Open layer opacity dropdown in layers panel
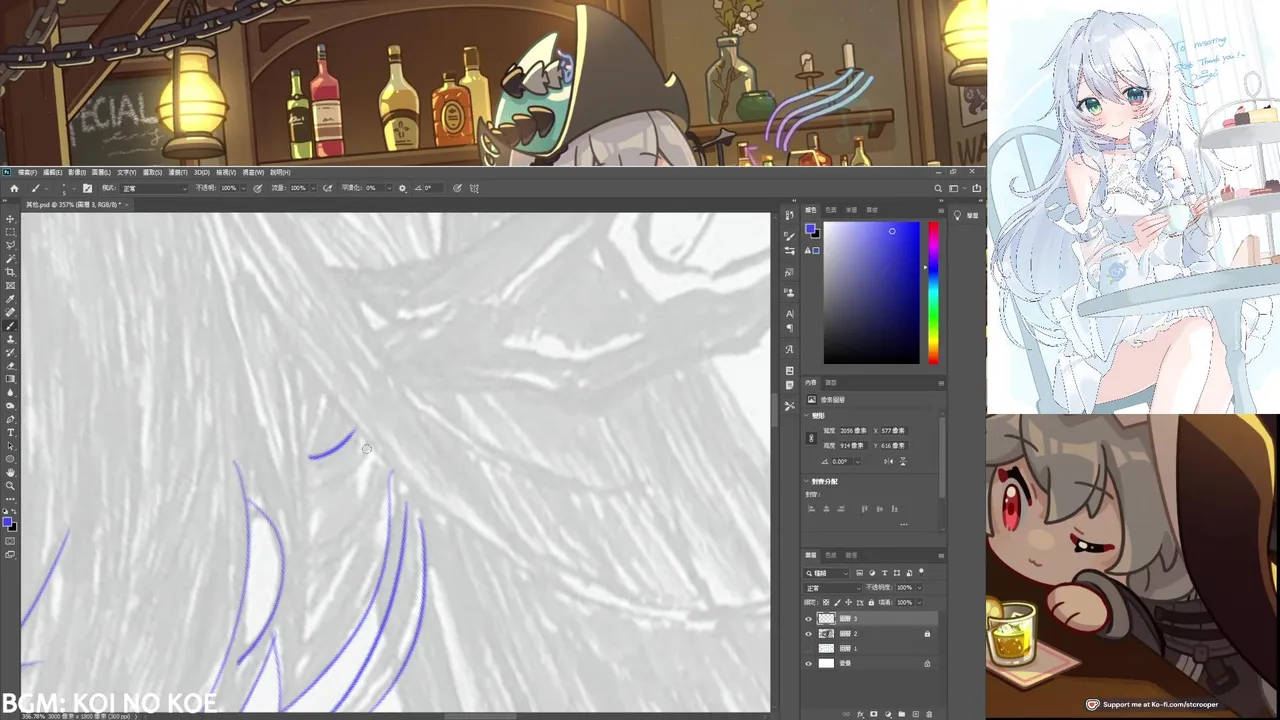The height and width of the screenshot is (720, 1280). [x=917, y=588]
